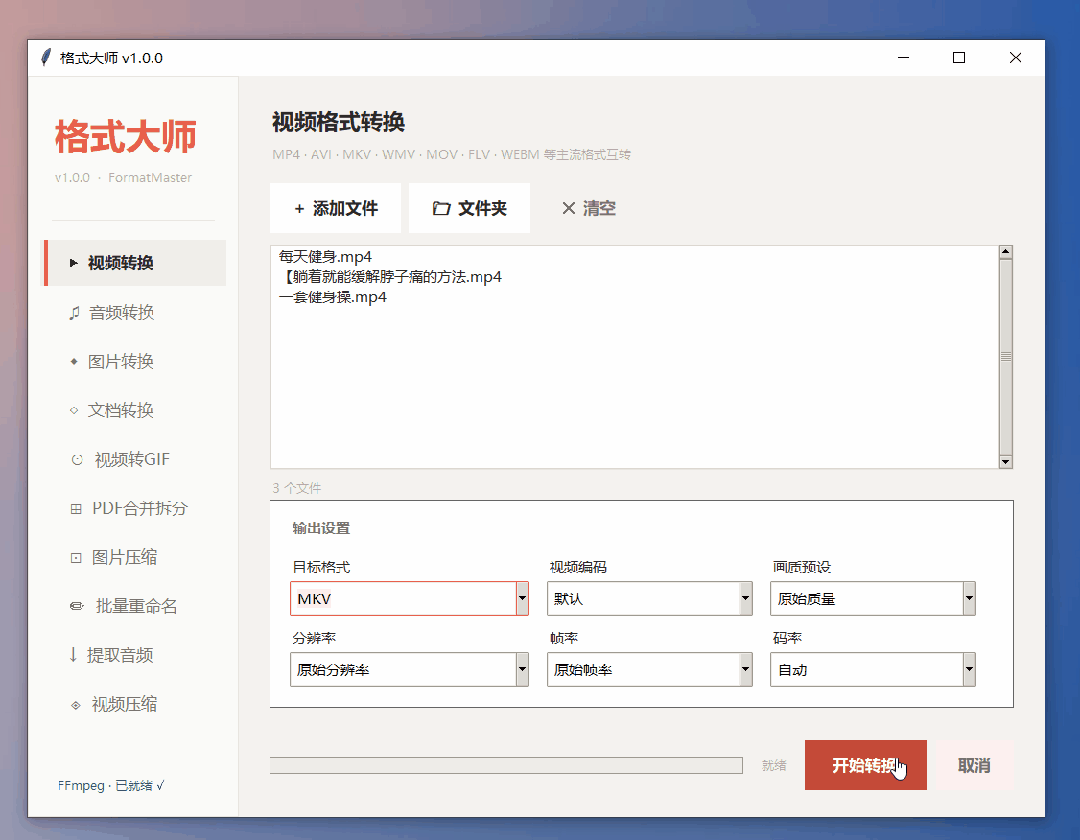This screenshot has height=840, width=1080.
Task: Click the conversion progress bar
Action: [506, 766]
